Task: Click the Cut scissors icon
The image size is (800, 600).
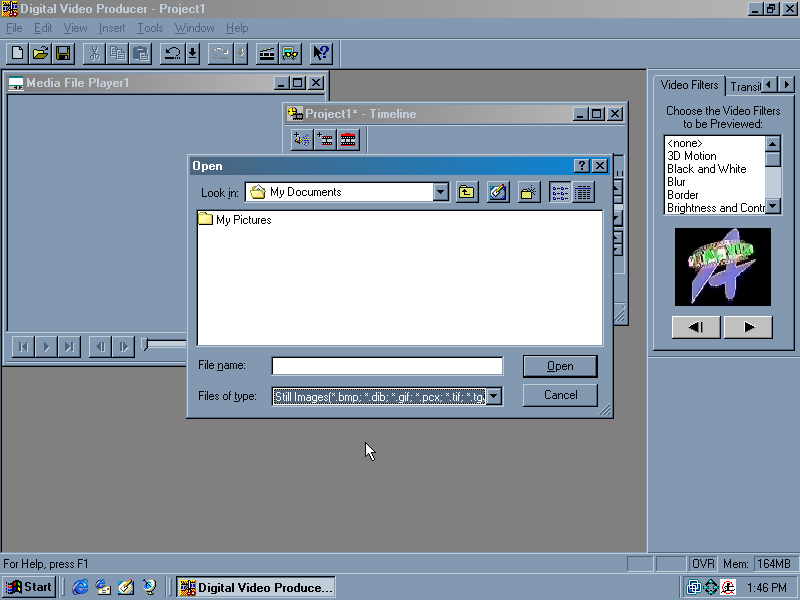Action: click(94, 53)
